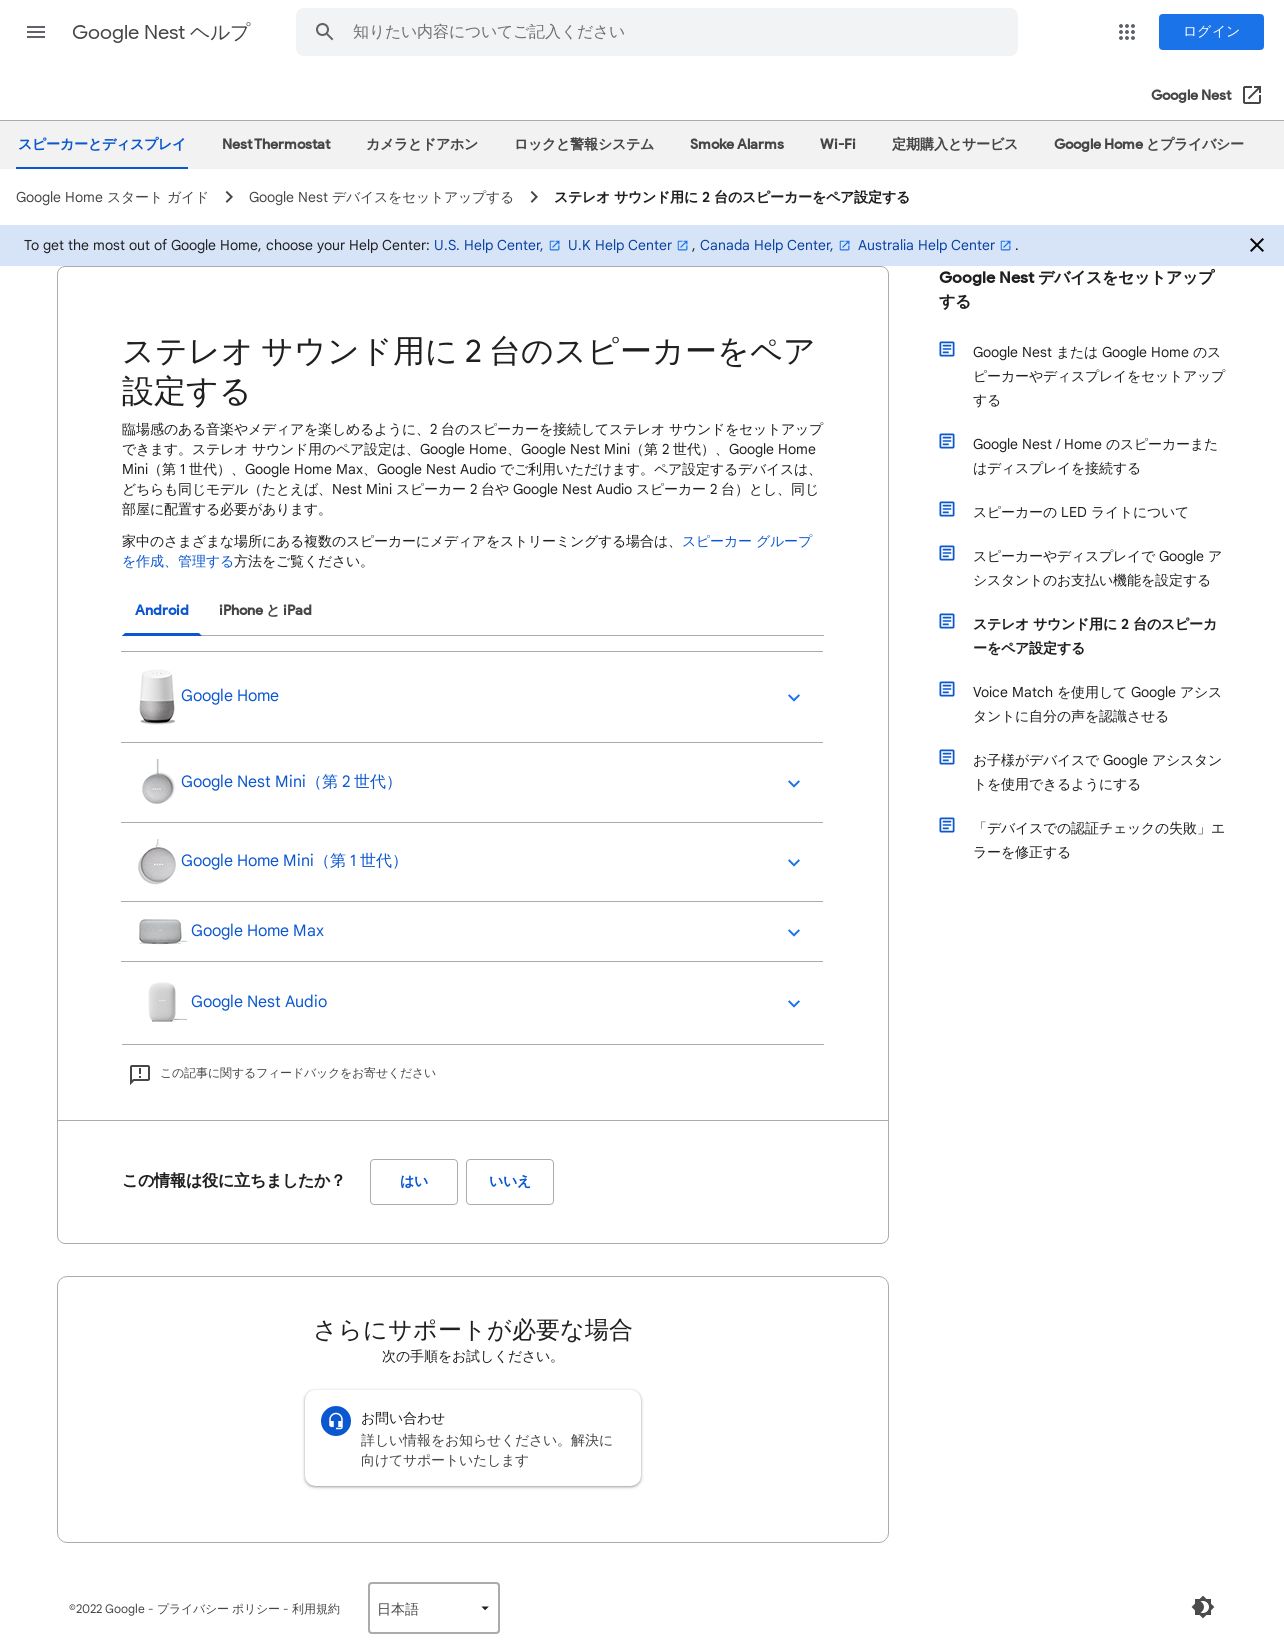Viewport: 1284px width, 1647px height.
Task: Expand Google Nest Mini（第 2 世代）section
Action: [472, 783]
